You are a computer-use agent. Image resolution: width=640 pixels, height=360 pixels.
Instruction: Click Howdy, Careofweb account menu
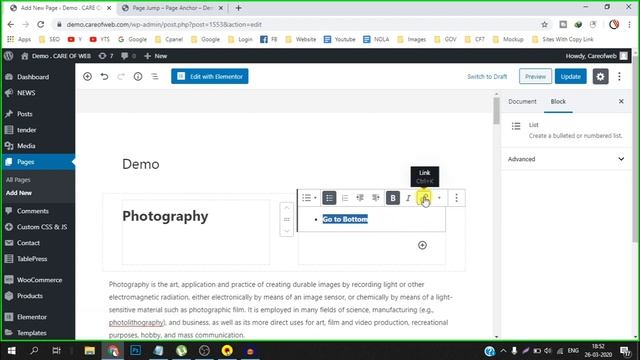(596, 56)
